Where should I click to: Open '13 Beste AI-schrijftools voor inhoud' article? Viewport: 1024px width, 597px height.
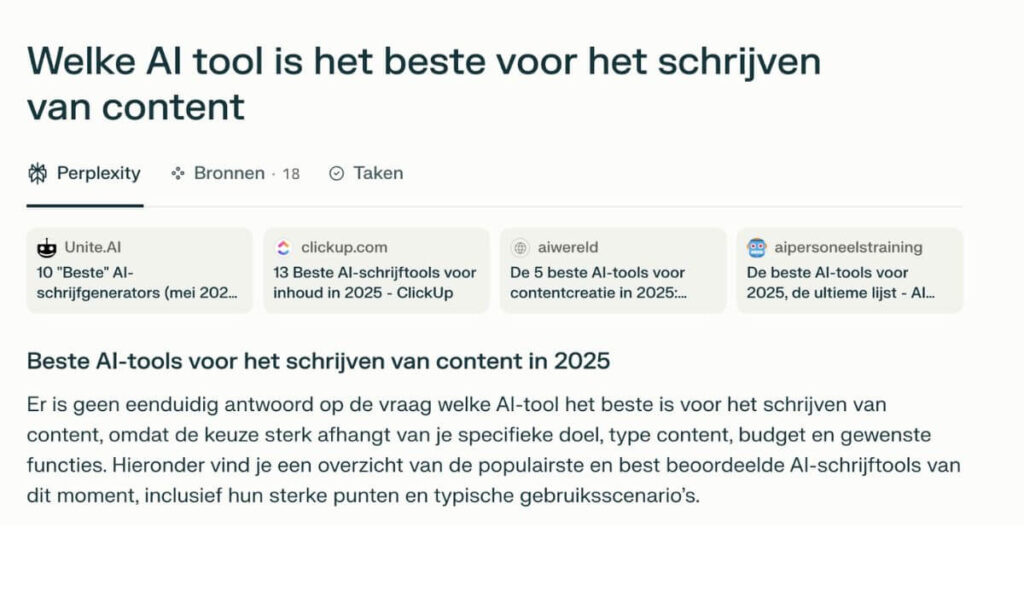tap(375, 282)
